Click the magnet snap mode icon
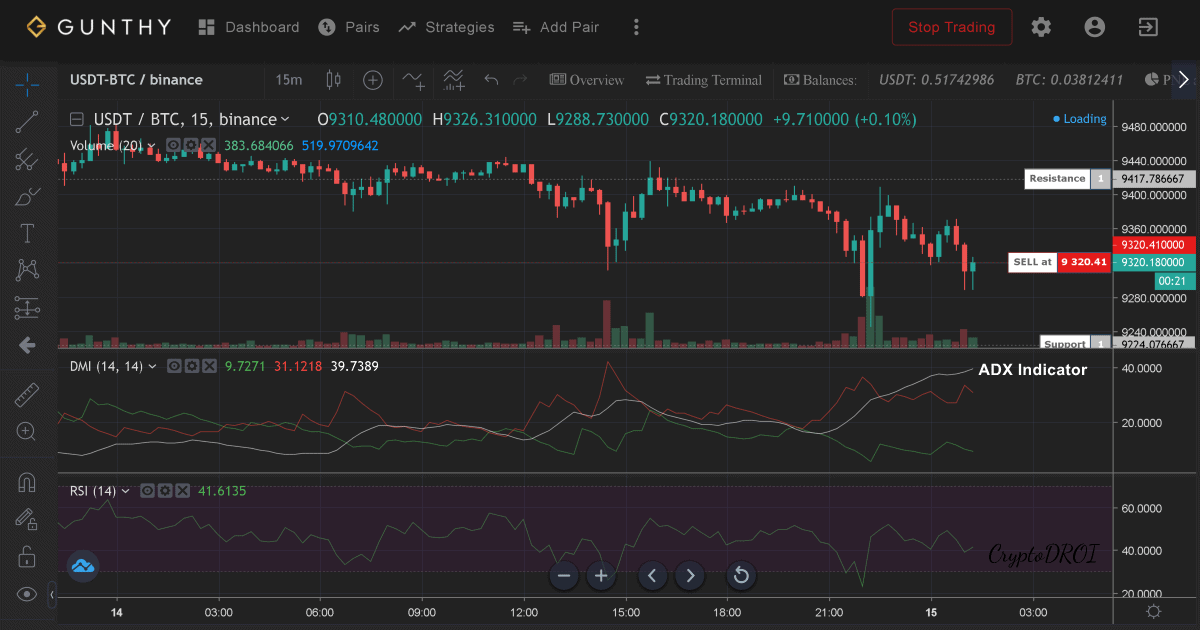 pyautogui.click(x=27, y=483)
